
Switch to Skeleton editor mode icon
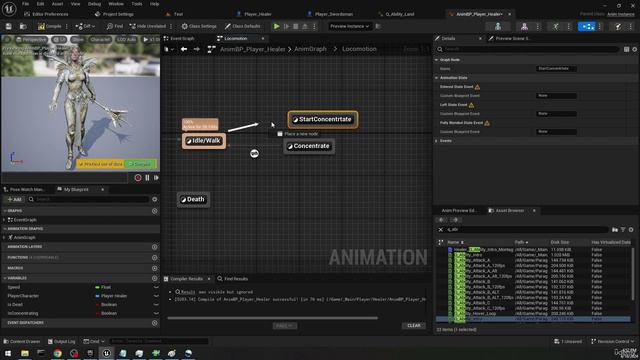coord(498,27)
